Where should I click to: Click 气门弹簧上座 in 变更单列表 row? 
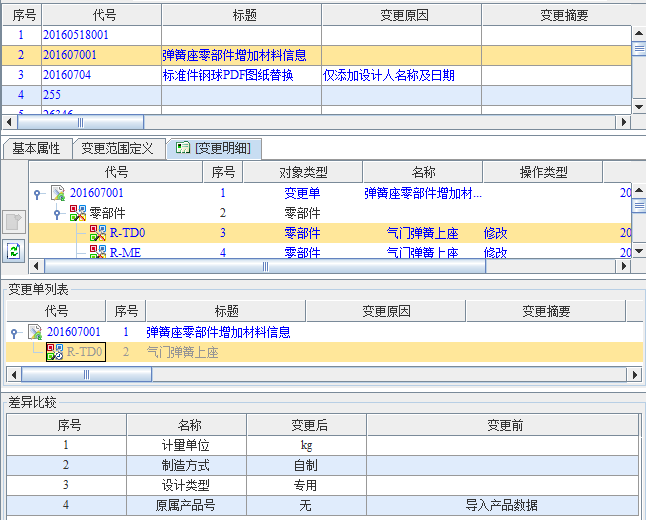183,352
